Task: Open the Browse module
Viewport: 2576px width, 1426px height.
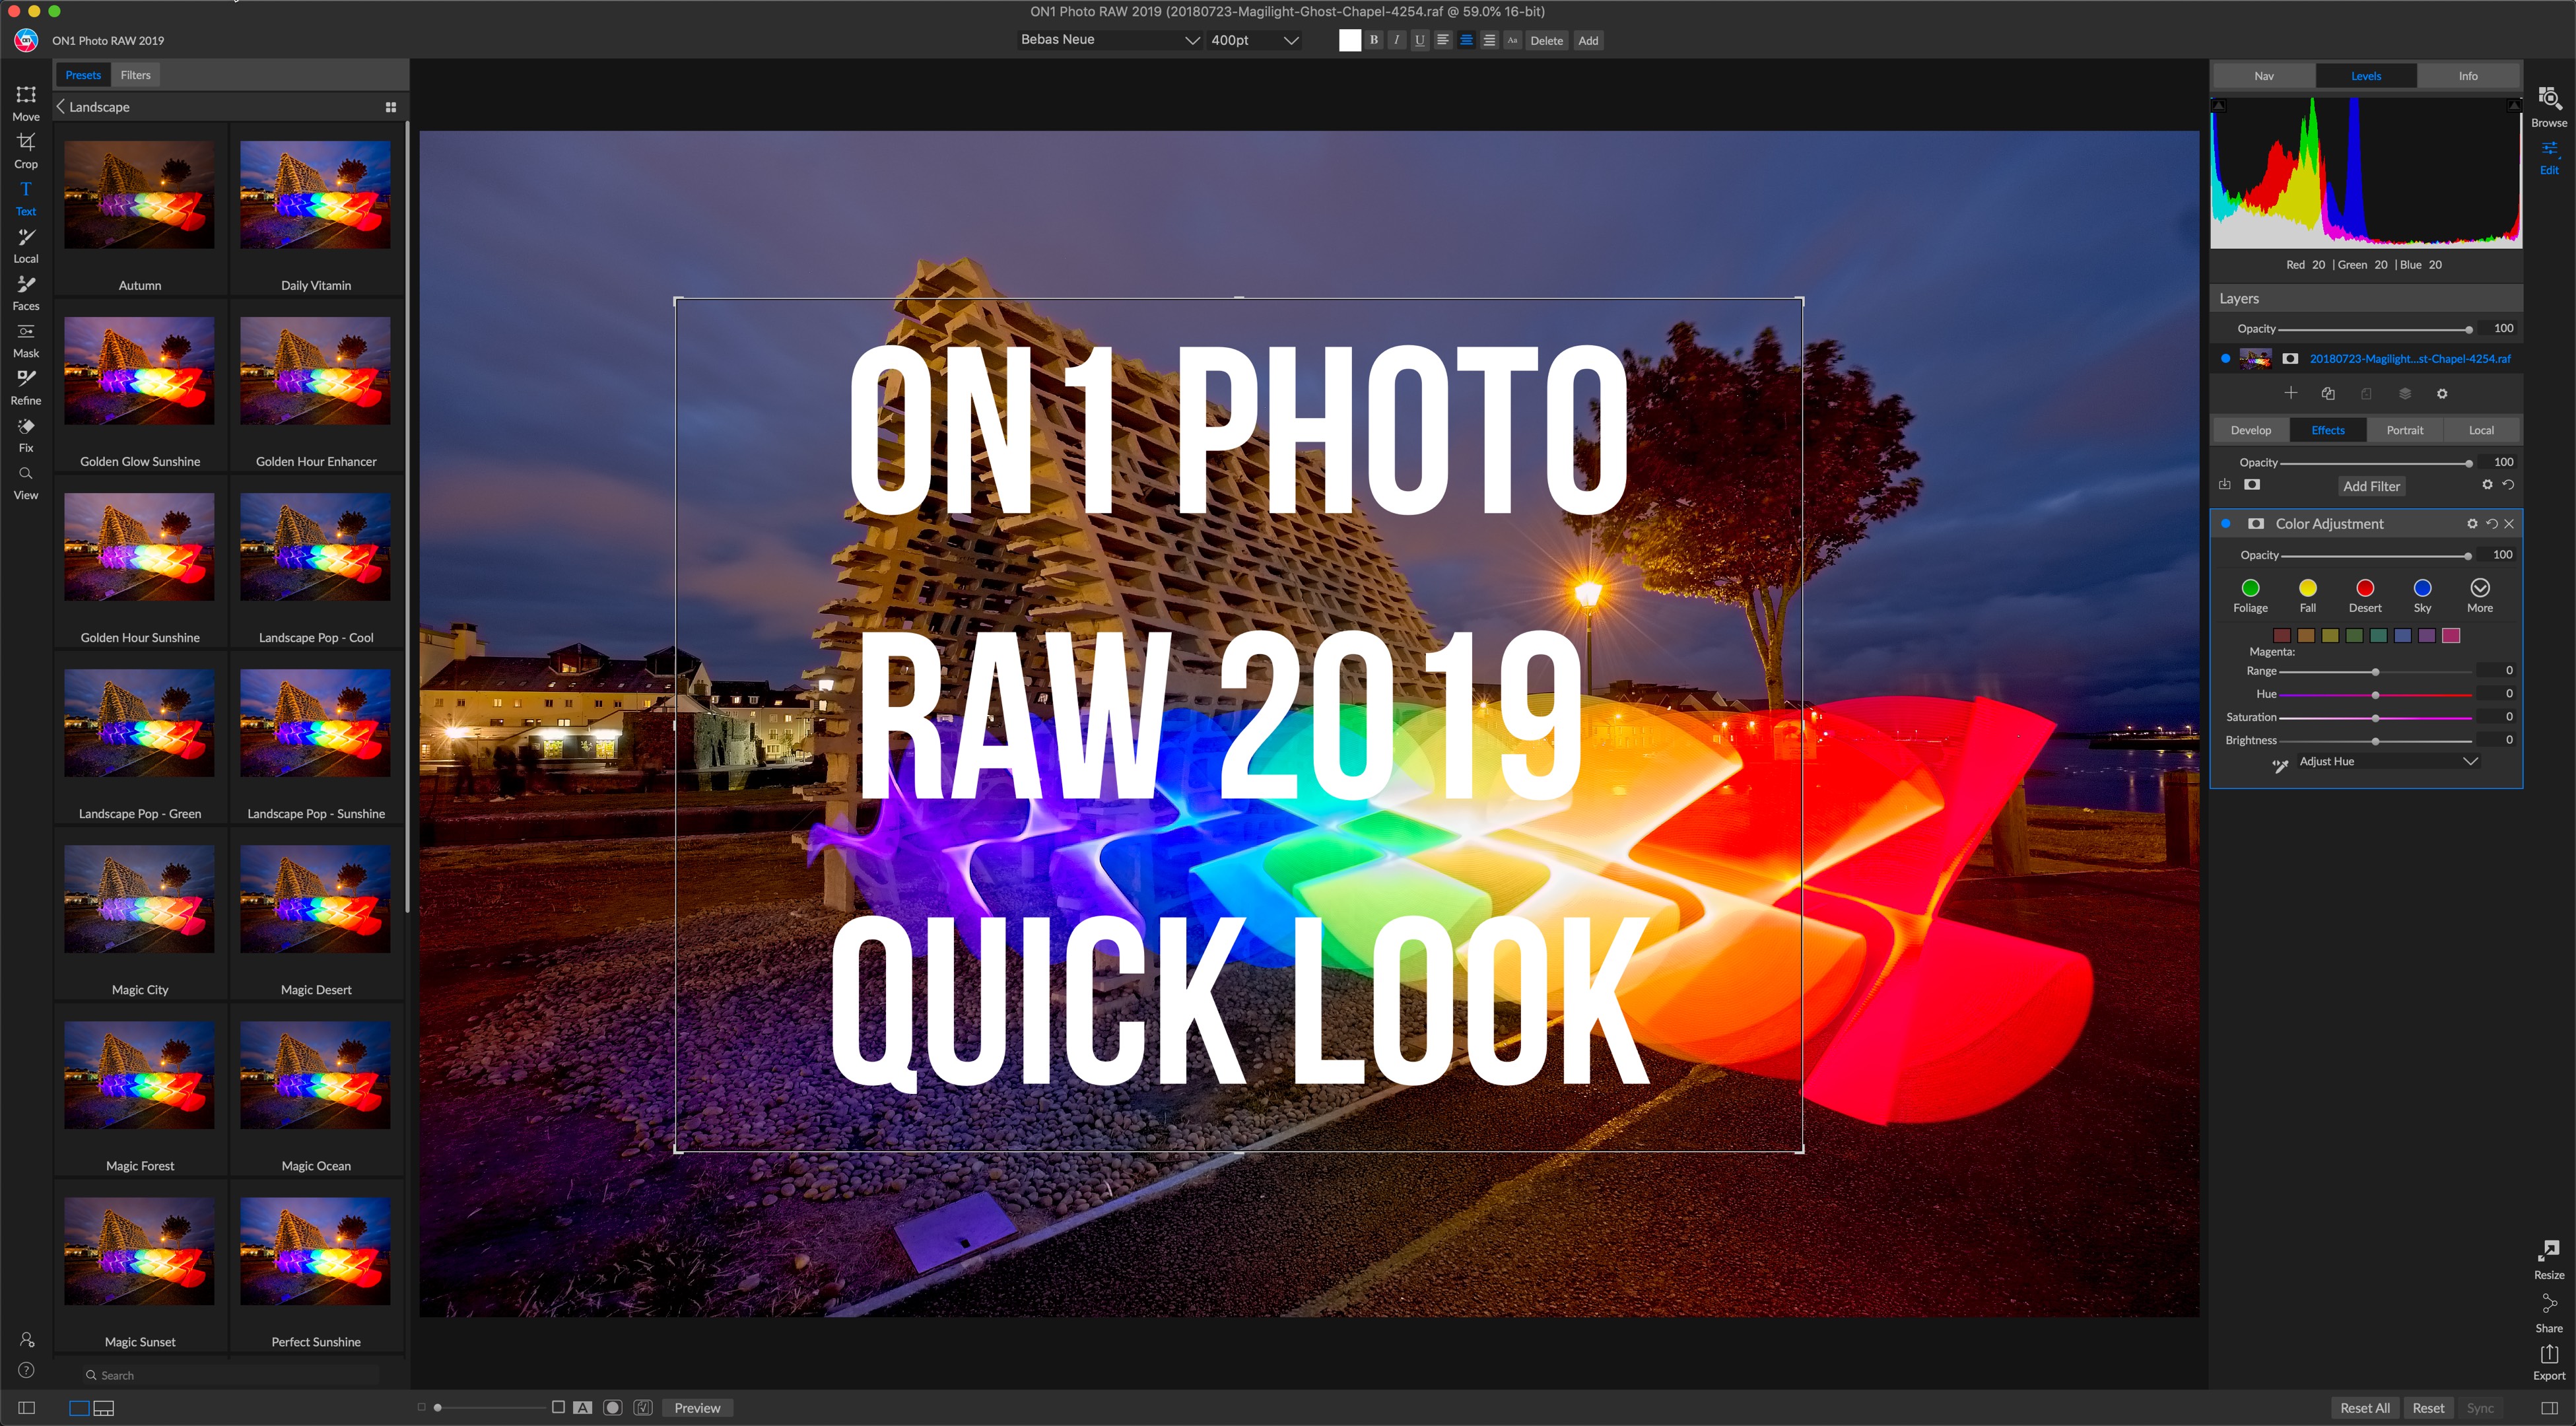Action: [2549, 107]
